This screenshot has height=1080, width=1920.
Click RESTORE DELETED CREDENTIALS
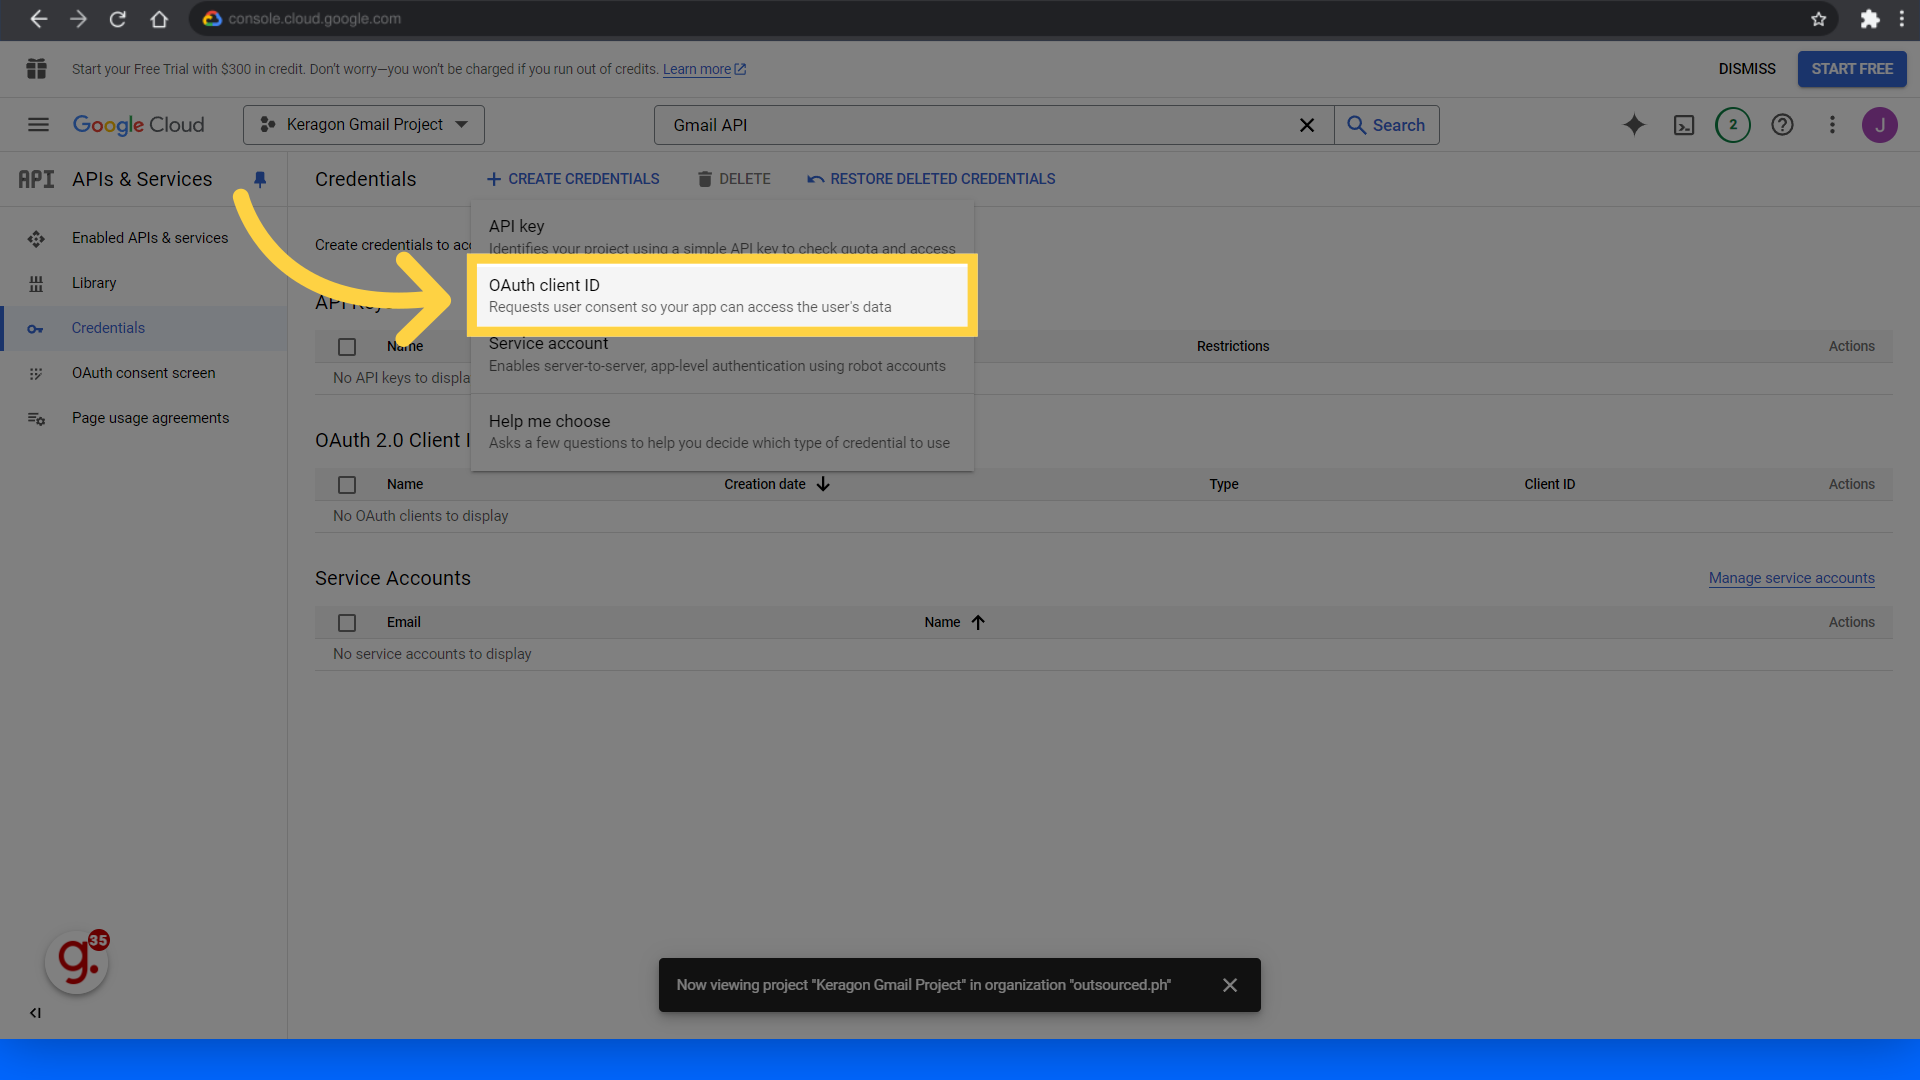coord(931,179)
